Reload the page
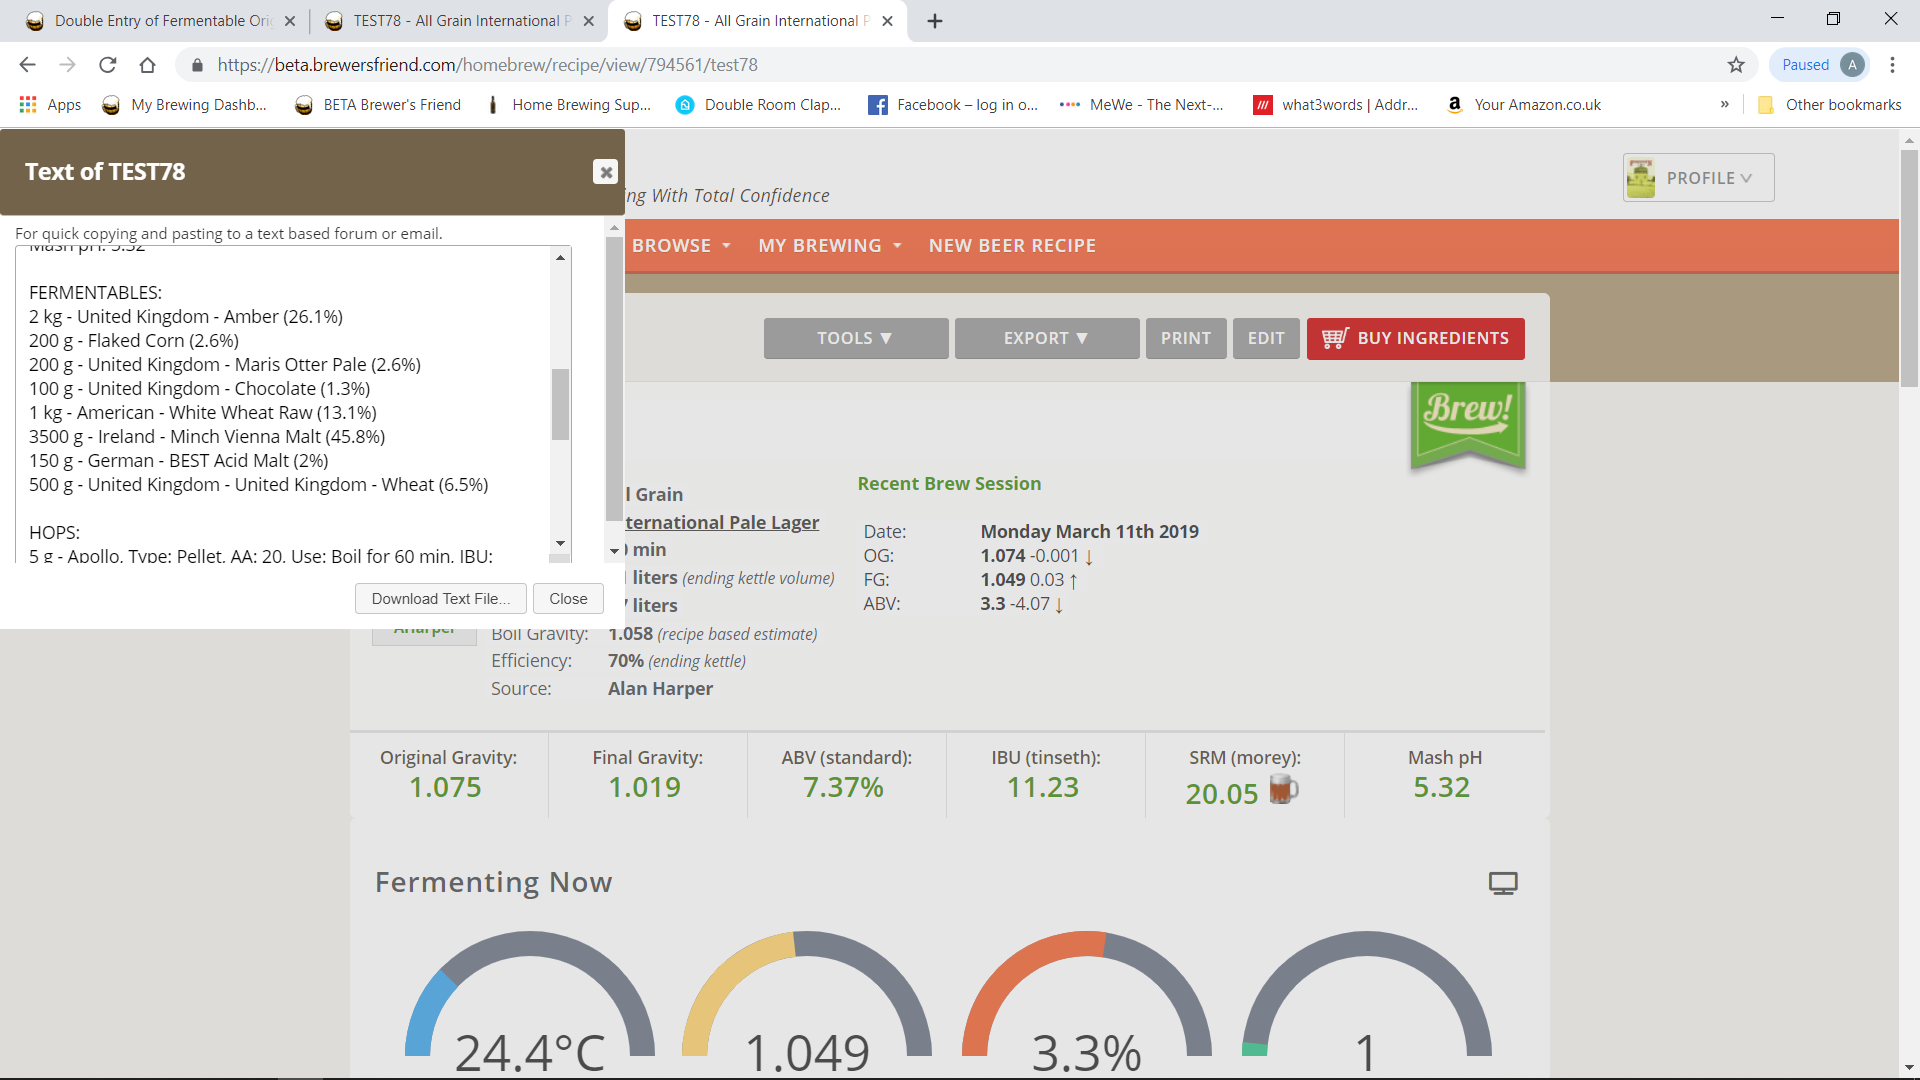This screenshot has height=1080, width=1920. pyautogui.click(x=107, y=65)
